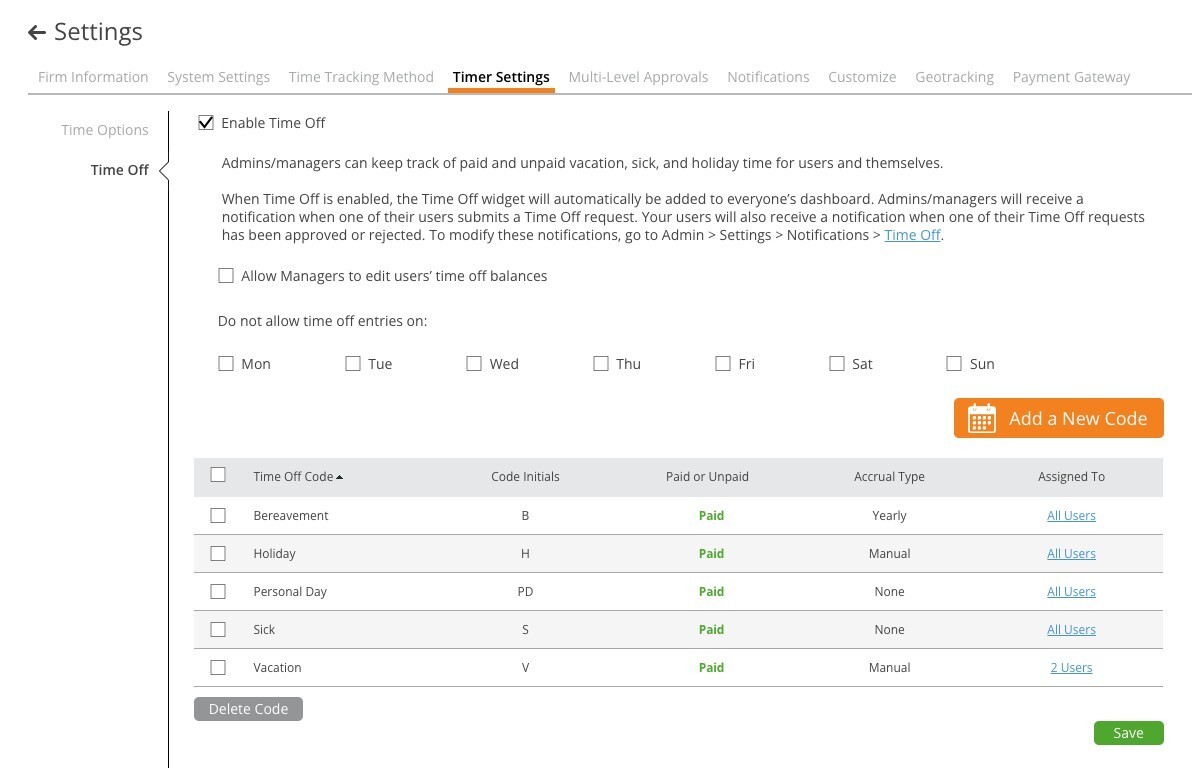Image resolution: width=1192 pixels, height=768 pixels.
Task: Check the Sat day checkbox
Action: (x=837, y=363)
